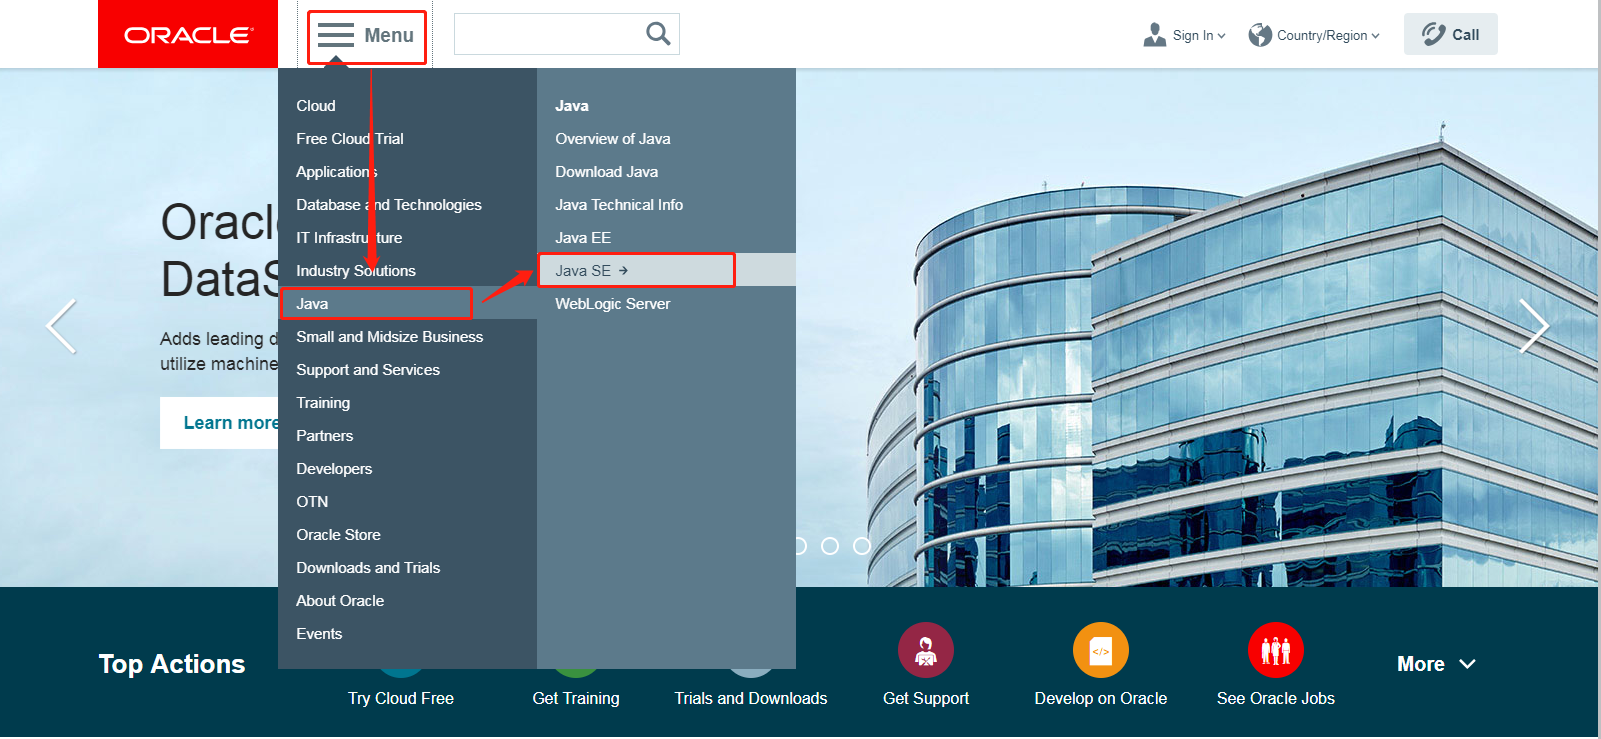The image size is (1601, 739).
Task: Open WebLogic Server submenu link
Action: [613, 303]
